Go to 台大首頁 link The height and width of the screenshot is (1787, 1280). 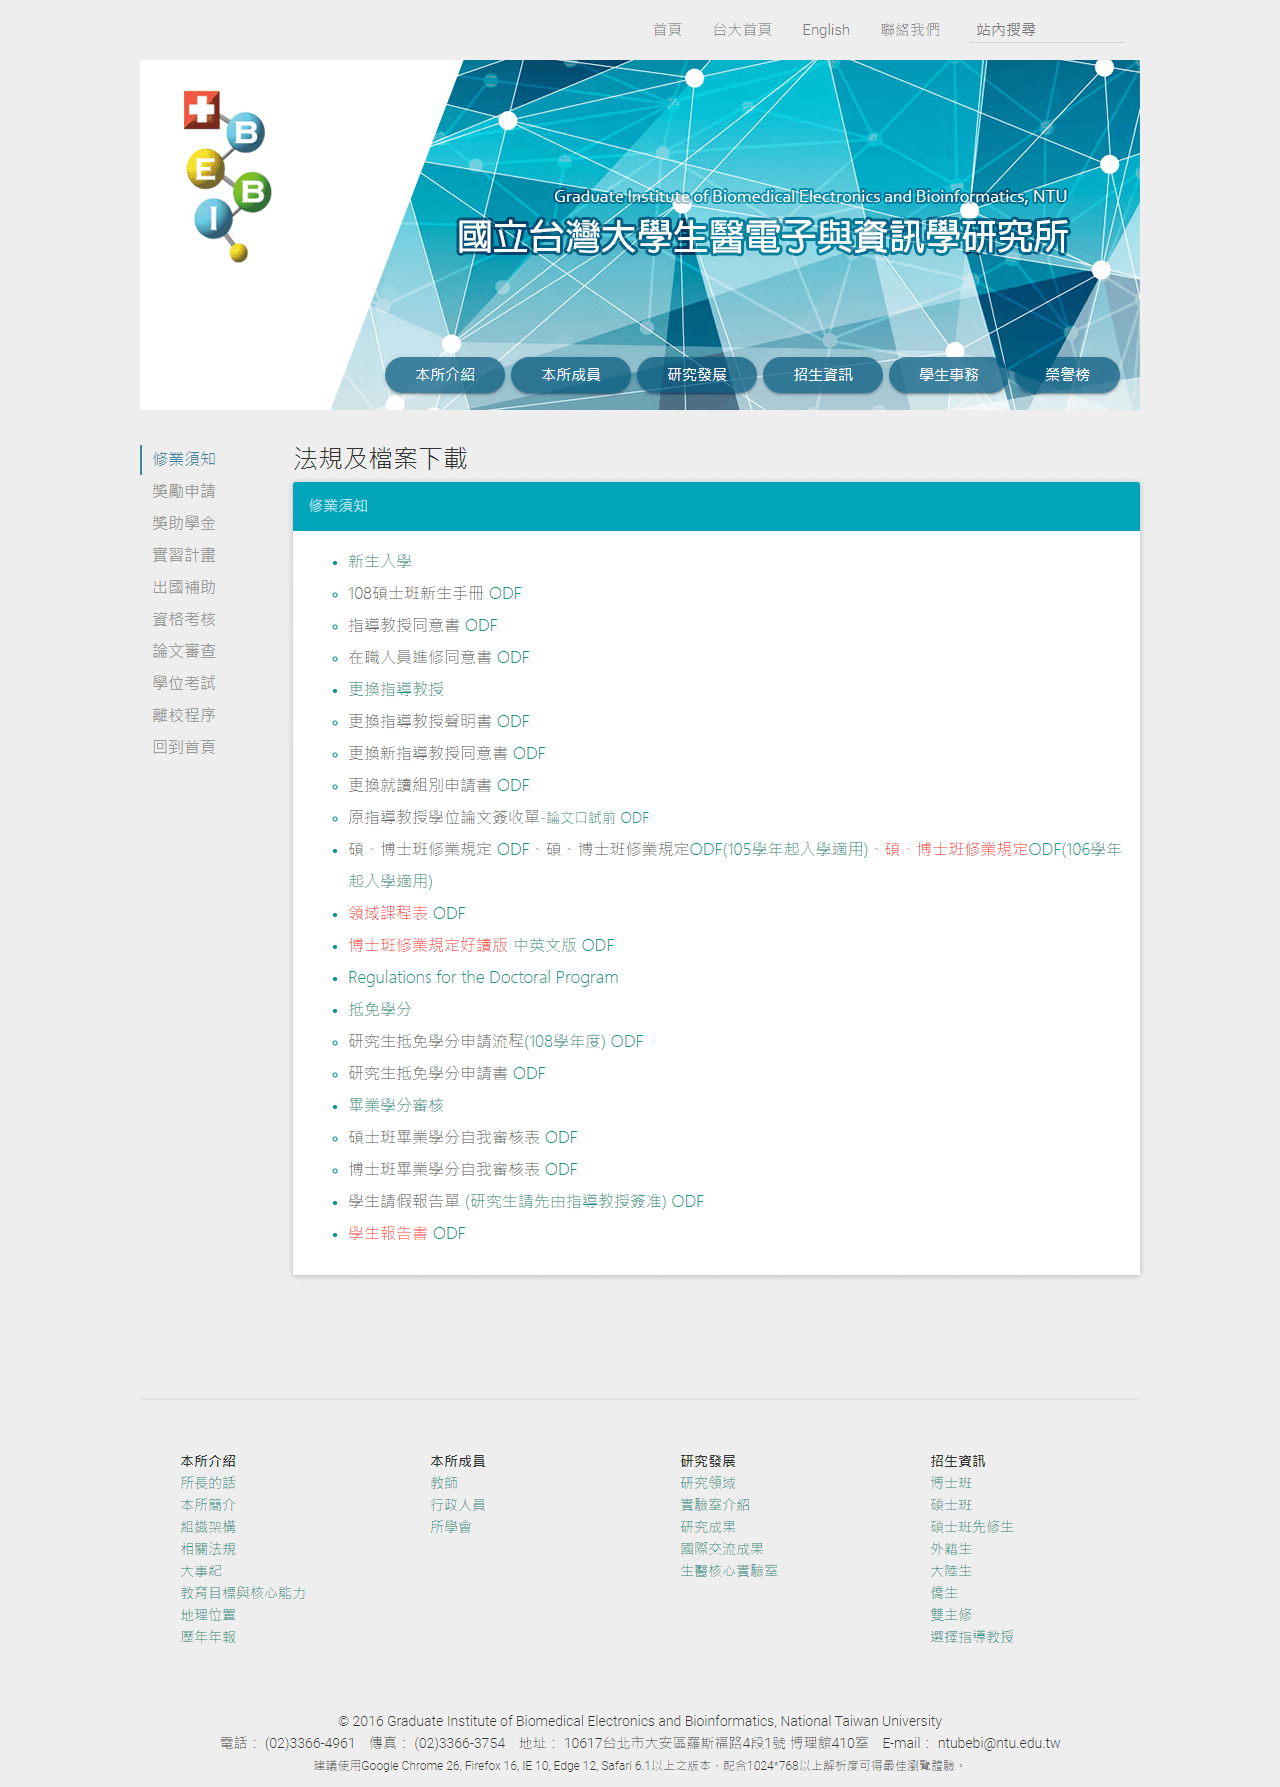pos(742,30)
